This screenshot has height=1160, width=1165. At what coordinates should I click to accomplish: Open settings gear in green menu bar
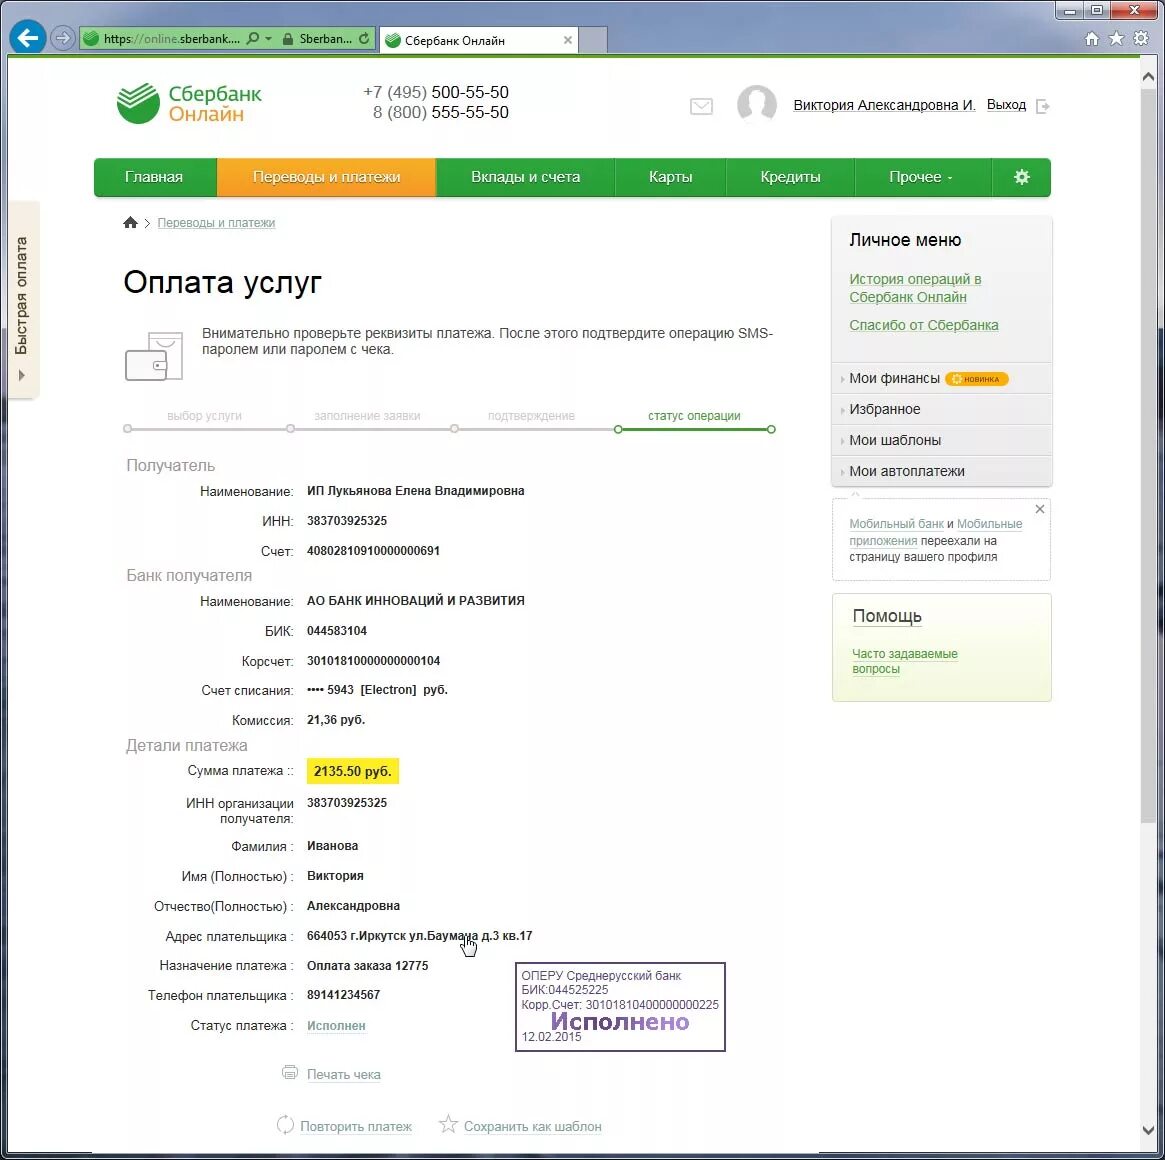click(1022, 177)
